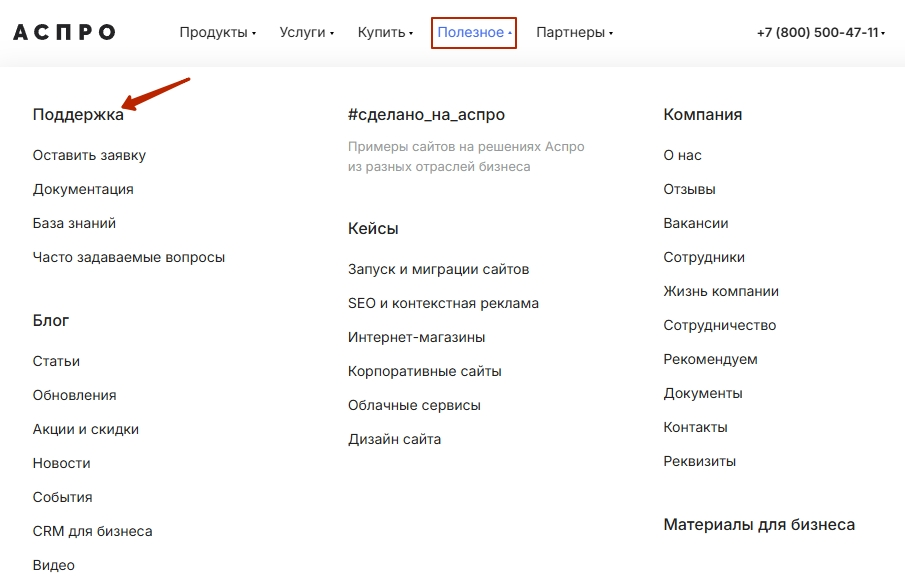Open Новости link
The image size is (905, 582).
click(x=62, y=464)
